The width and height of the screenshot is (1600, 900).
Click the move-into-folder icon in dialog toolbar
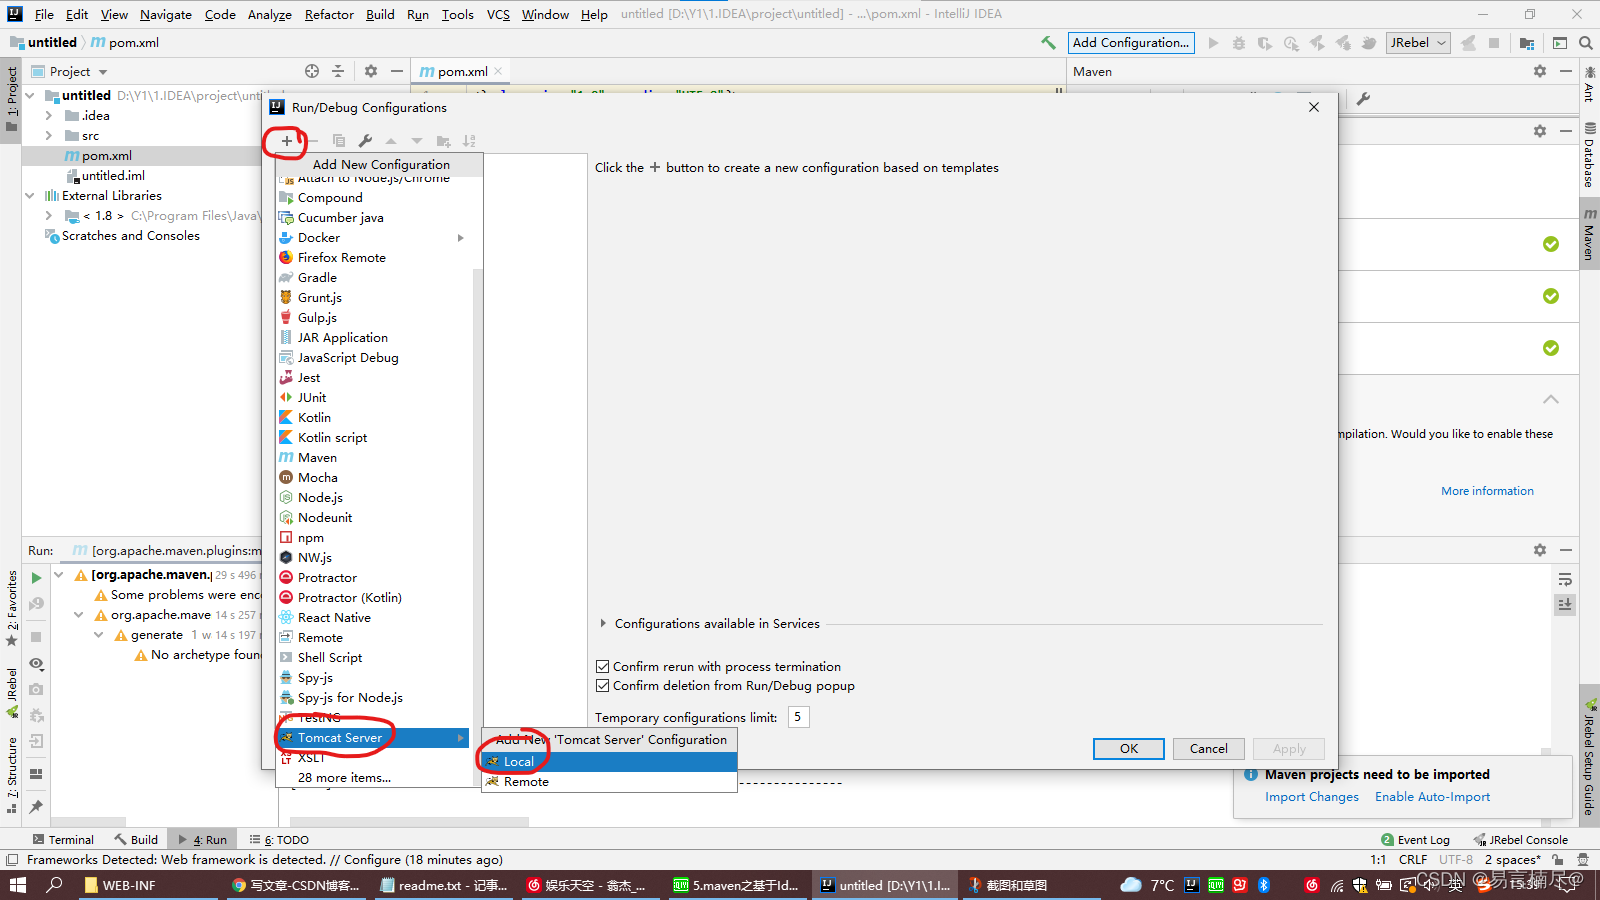(443, 141)
